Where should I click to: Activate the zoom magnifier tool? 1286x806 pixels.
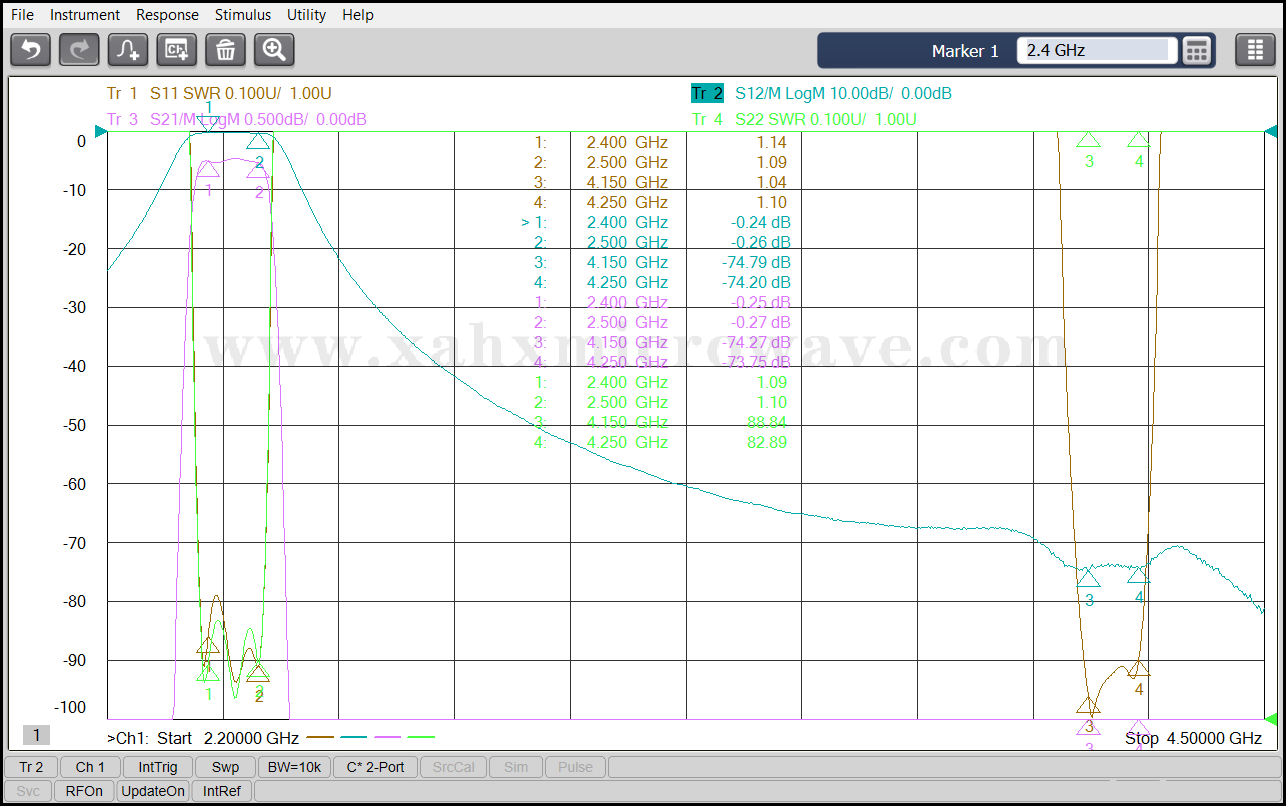(274, 49)
